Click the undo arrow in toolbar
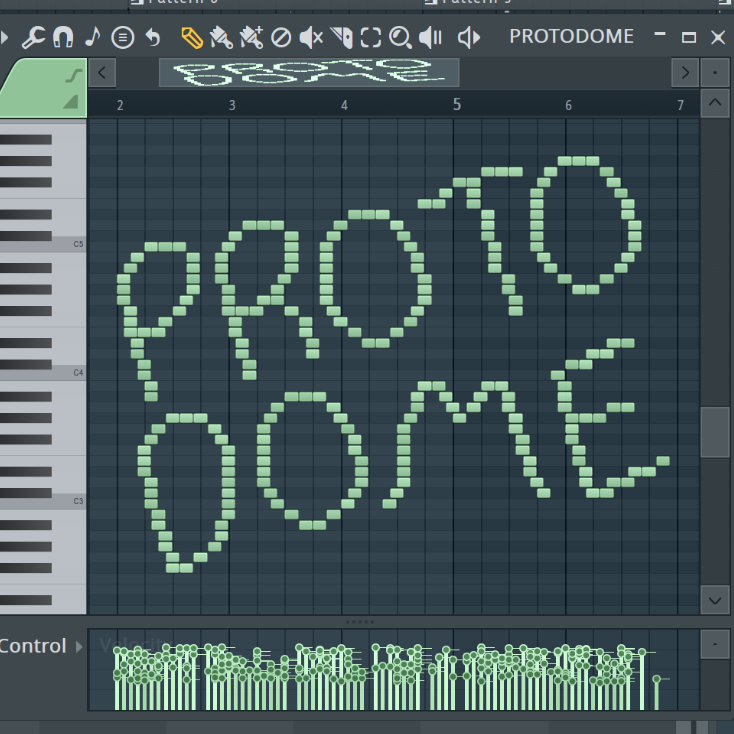The width and height of the screenshot is (734, 734). [x=153, y=38]
